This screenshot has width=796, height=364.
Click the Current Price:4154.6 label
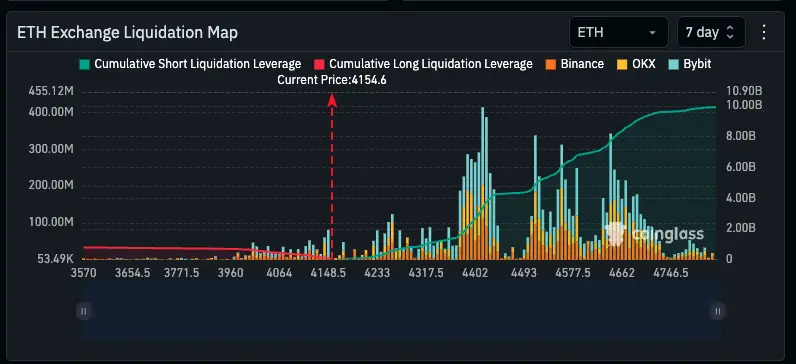332,80
